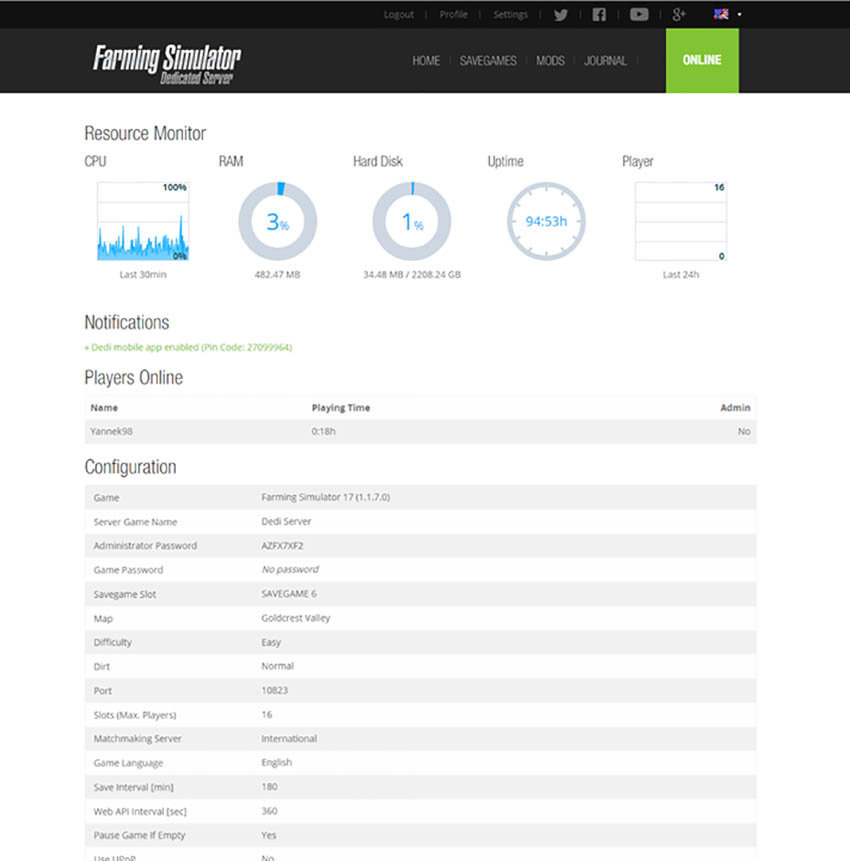The width and height of the screenshot is (850, 861).
Task: Click the 34.48 MB / 2208.24 GB text
Action: [x=412, y=275]
